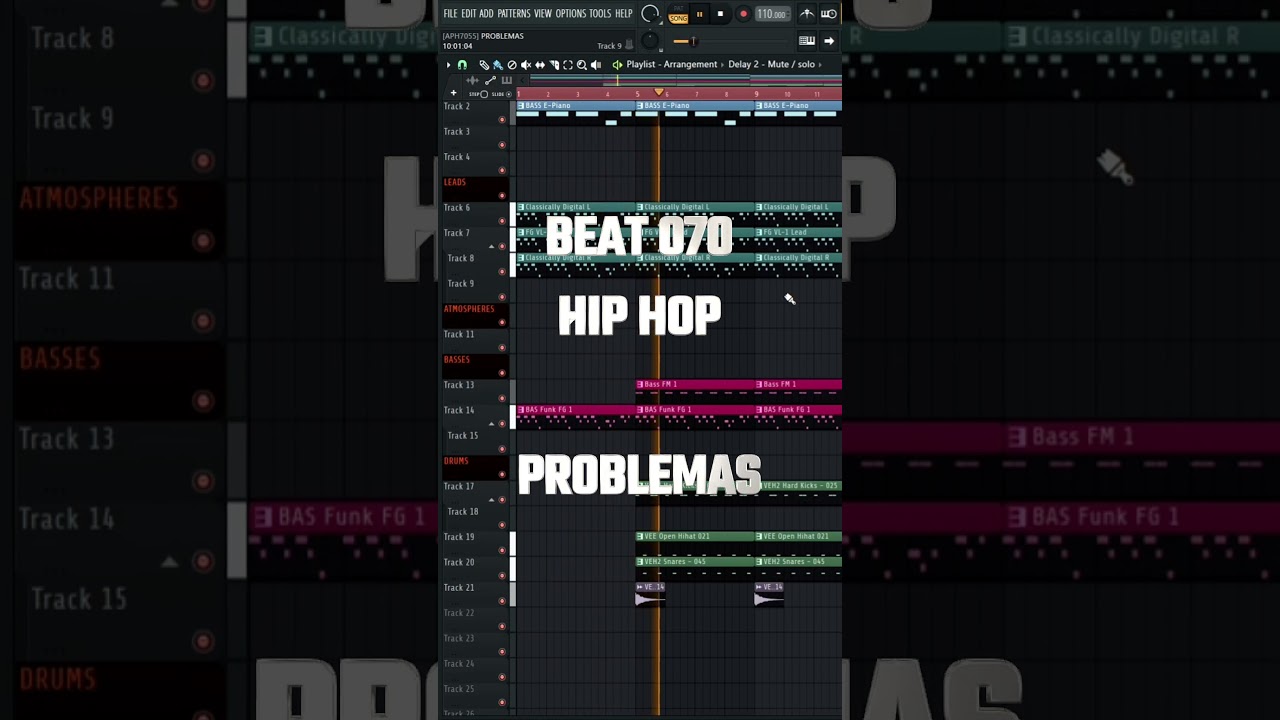Click the right-arrow icon in the top panel
The height and width of the screenshot is (720, 1280).
(829, 41)
